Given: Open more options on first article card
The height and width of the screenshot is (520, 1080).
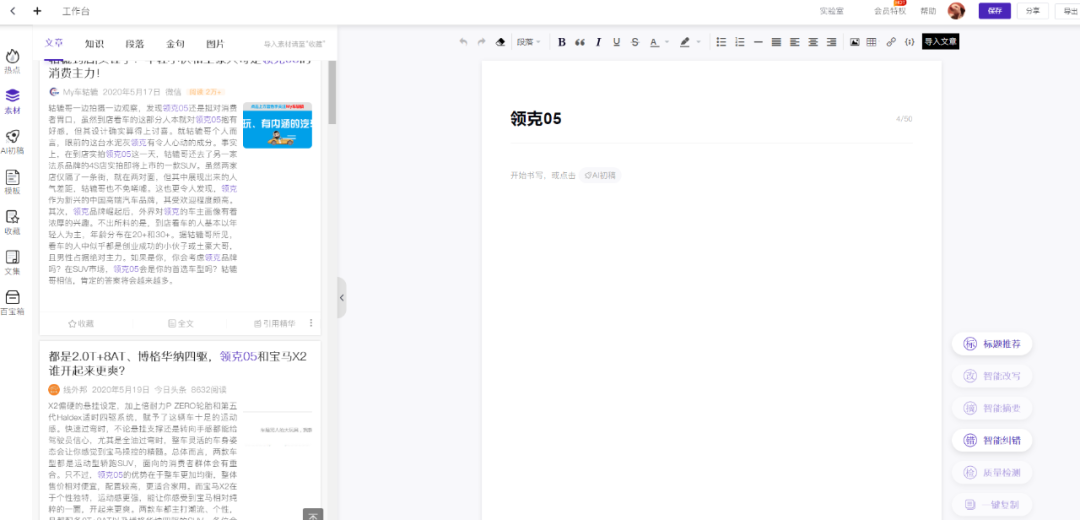Looking at the screenshot, I should pyautogui.click(x=311, y=323).
